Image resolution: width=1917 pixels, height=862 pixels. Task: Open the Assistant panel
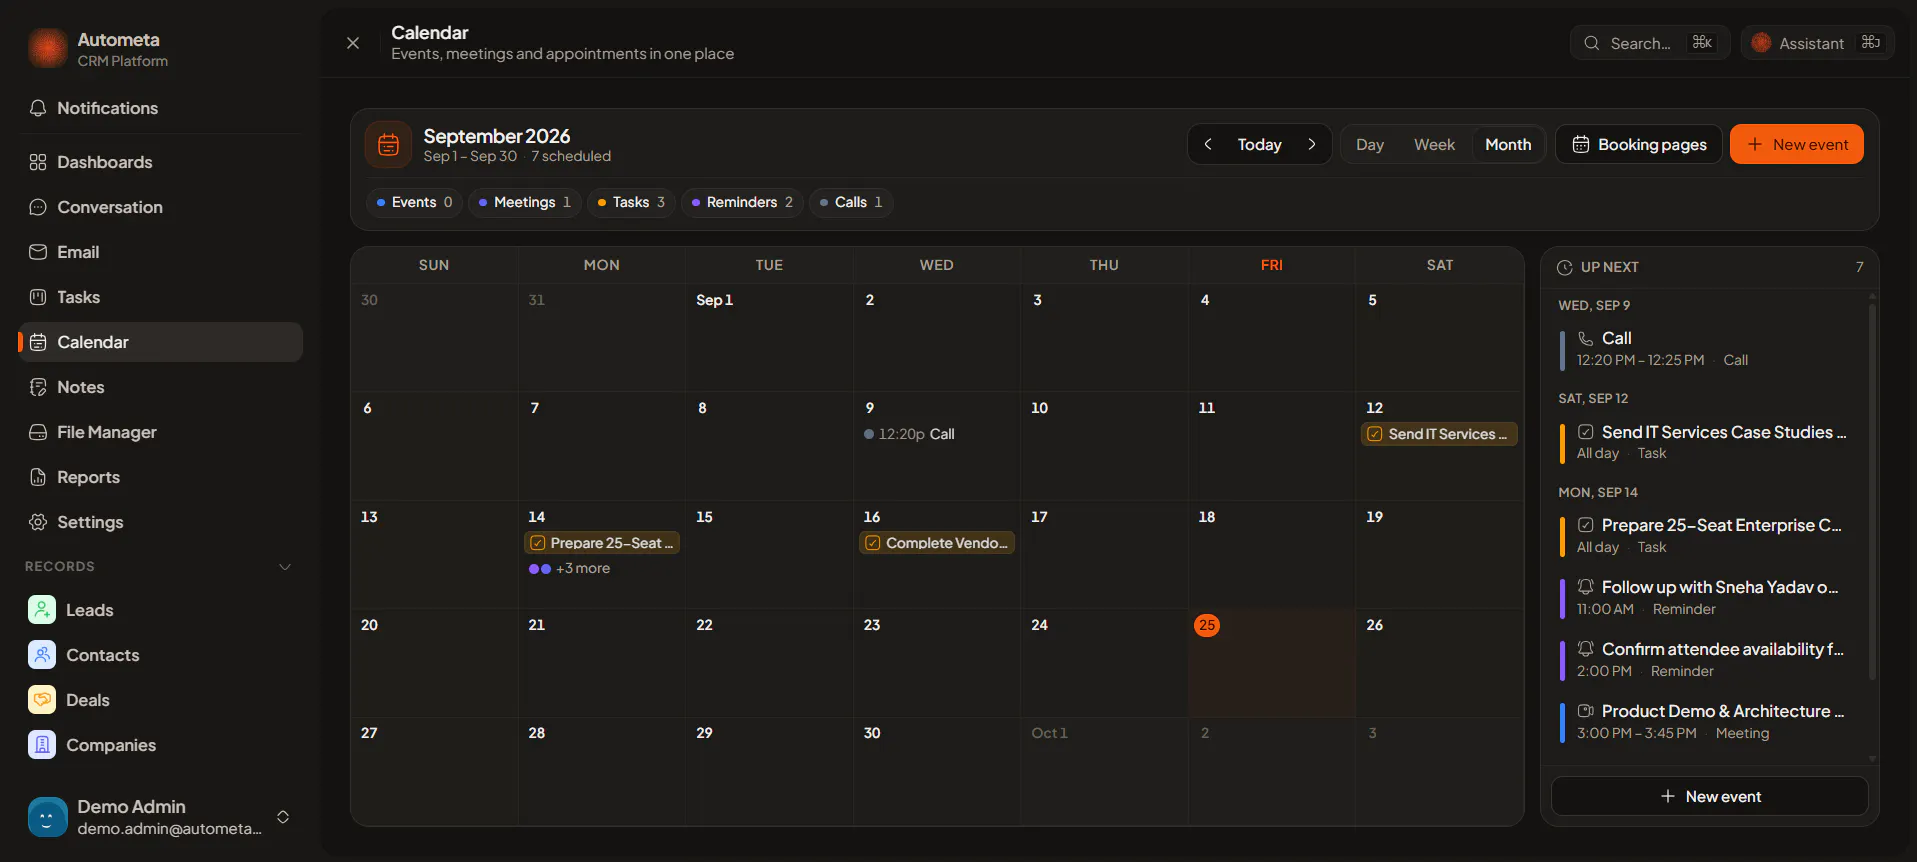click(1818, 43)
